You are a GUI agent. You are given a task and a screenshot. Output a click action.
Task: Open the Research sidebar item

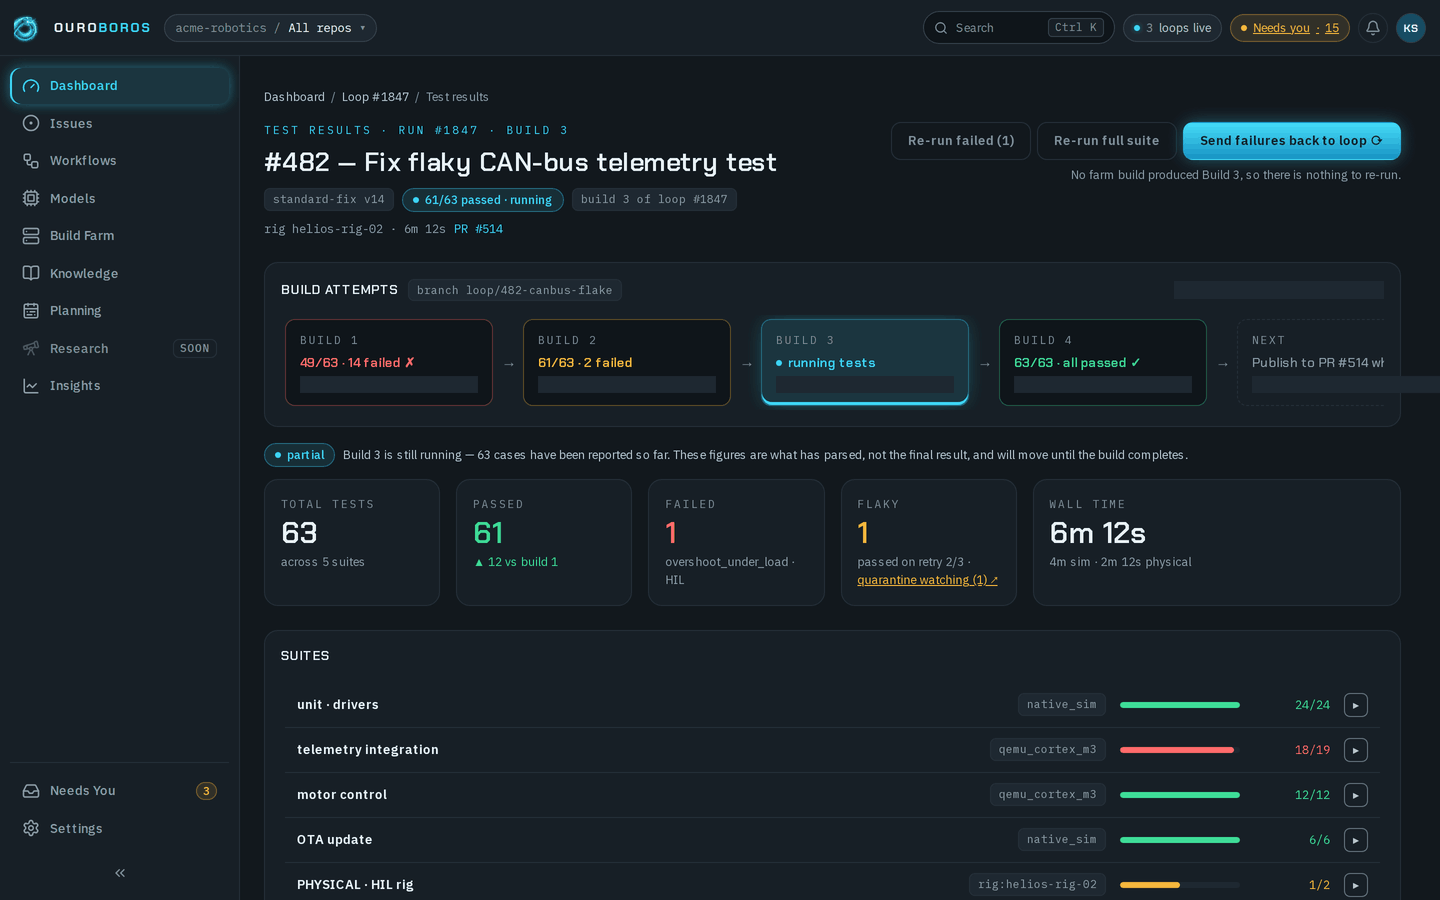pos(120,348)
